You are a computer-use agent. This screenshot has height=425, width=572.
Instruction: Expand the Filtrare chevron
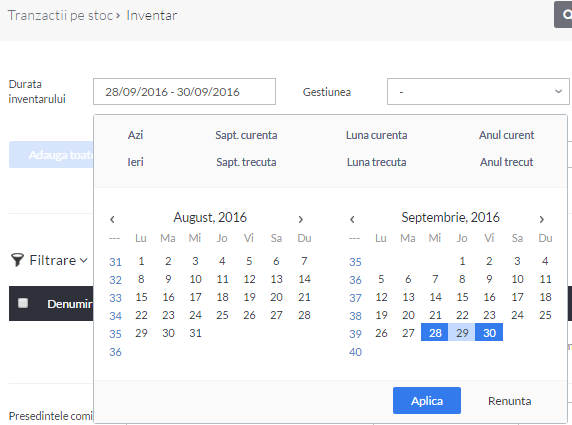coord(84,260)
